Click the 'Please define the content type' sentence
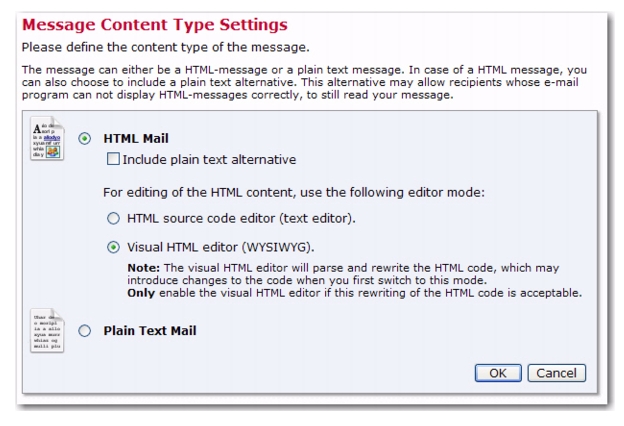Image resolution: width=624 pixels, height=426 pixels. (165, 47)
